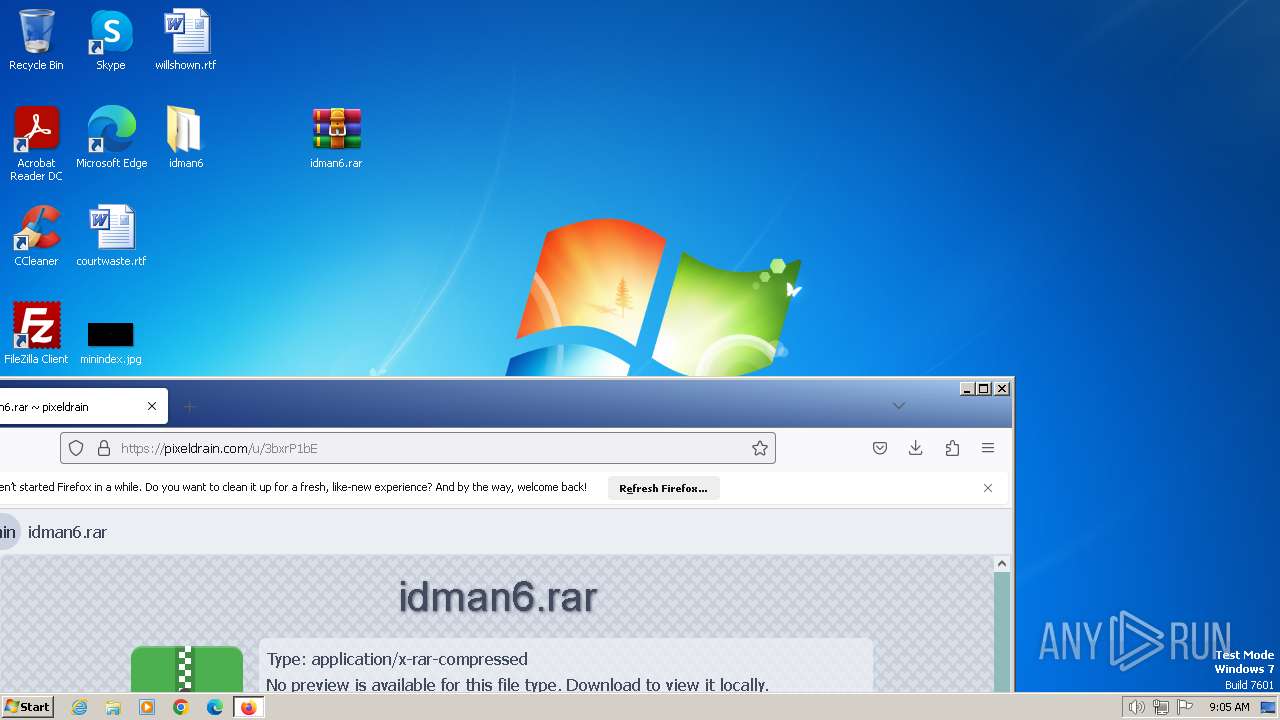Open Action Center flag icon
The image size is (1280, 720).
pyautogui.click(x=1185, y=707)
